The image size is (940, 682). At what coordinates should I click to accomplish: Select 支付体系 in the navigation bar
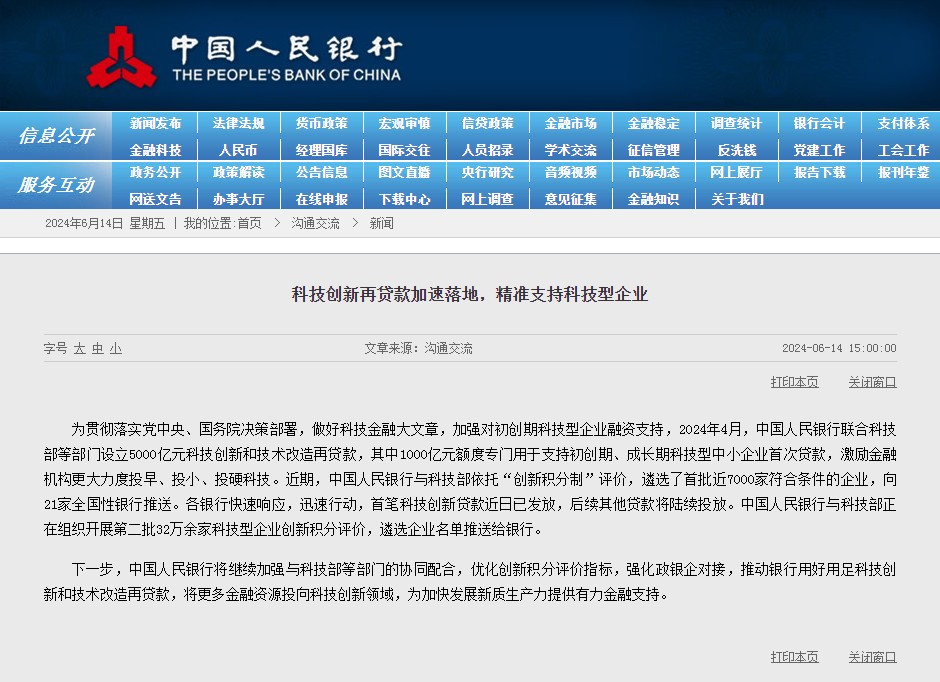903,123
